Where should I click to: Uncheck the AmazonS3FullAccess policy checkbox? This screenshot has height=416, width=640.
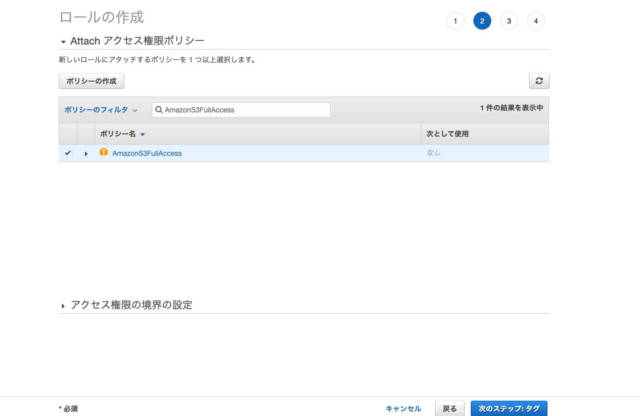pos(68,153)
